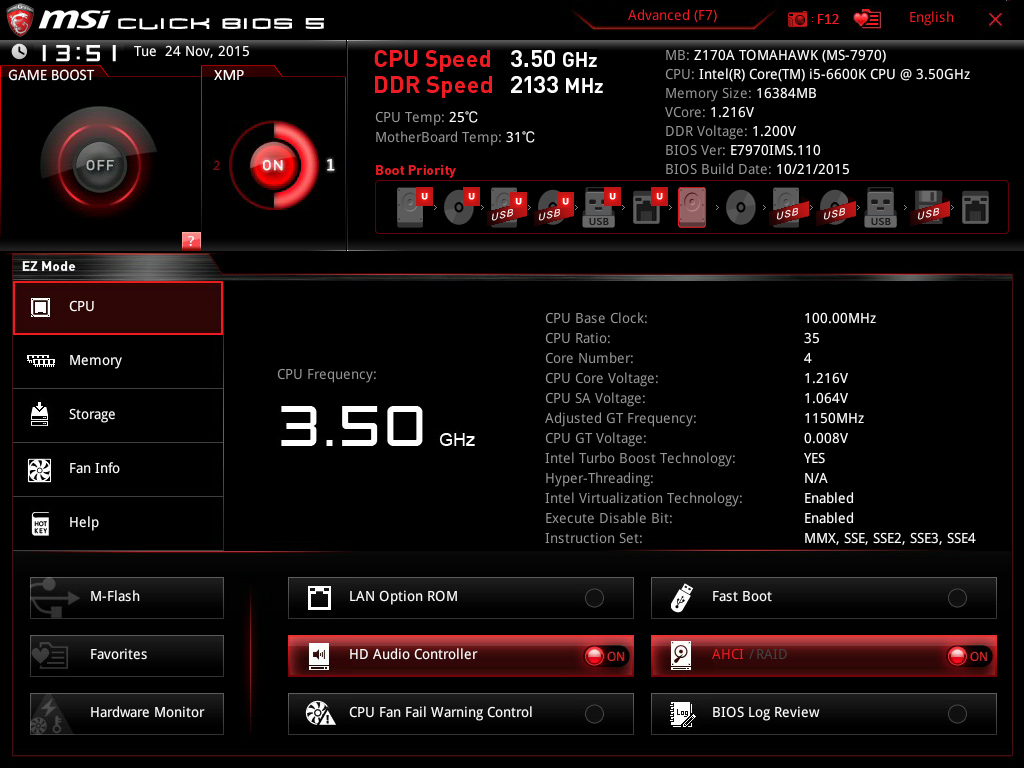Viewport: 1024px width, 768px height.
Task: Open the M-Flash utility
Action: 127,598
